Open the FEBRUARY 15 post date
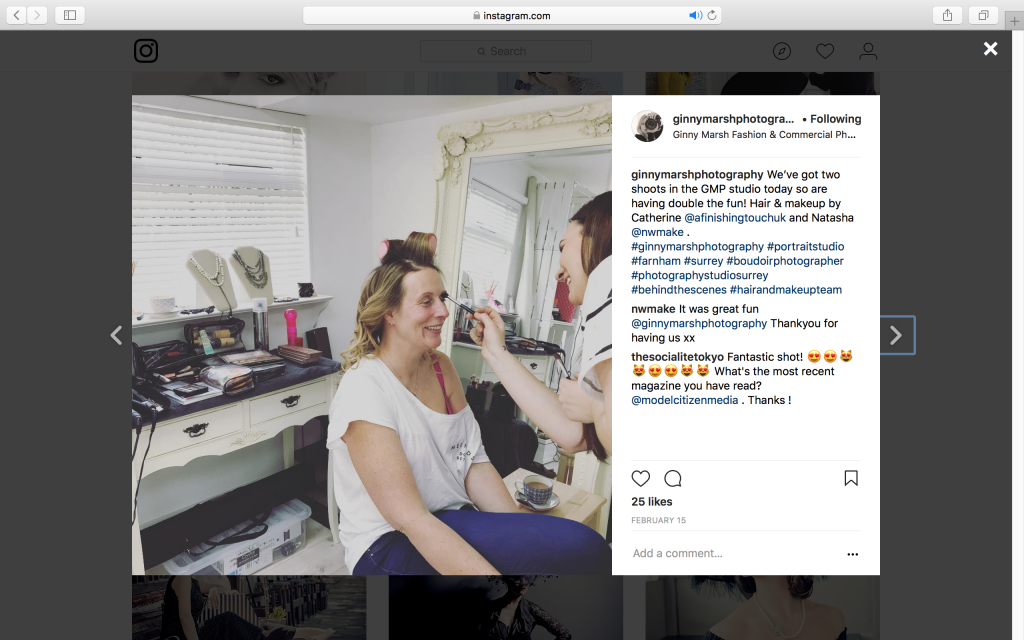The image size is (1024, 640). click(658, 520)
